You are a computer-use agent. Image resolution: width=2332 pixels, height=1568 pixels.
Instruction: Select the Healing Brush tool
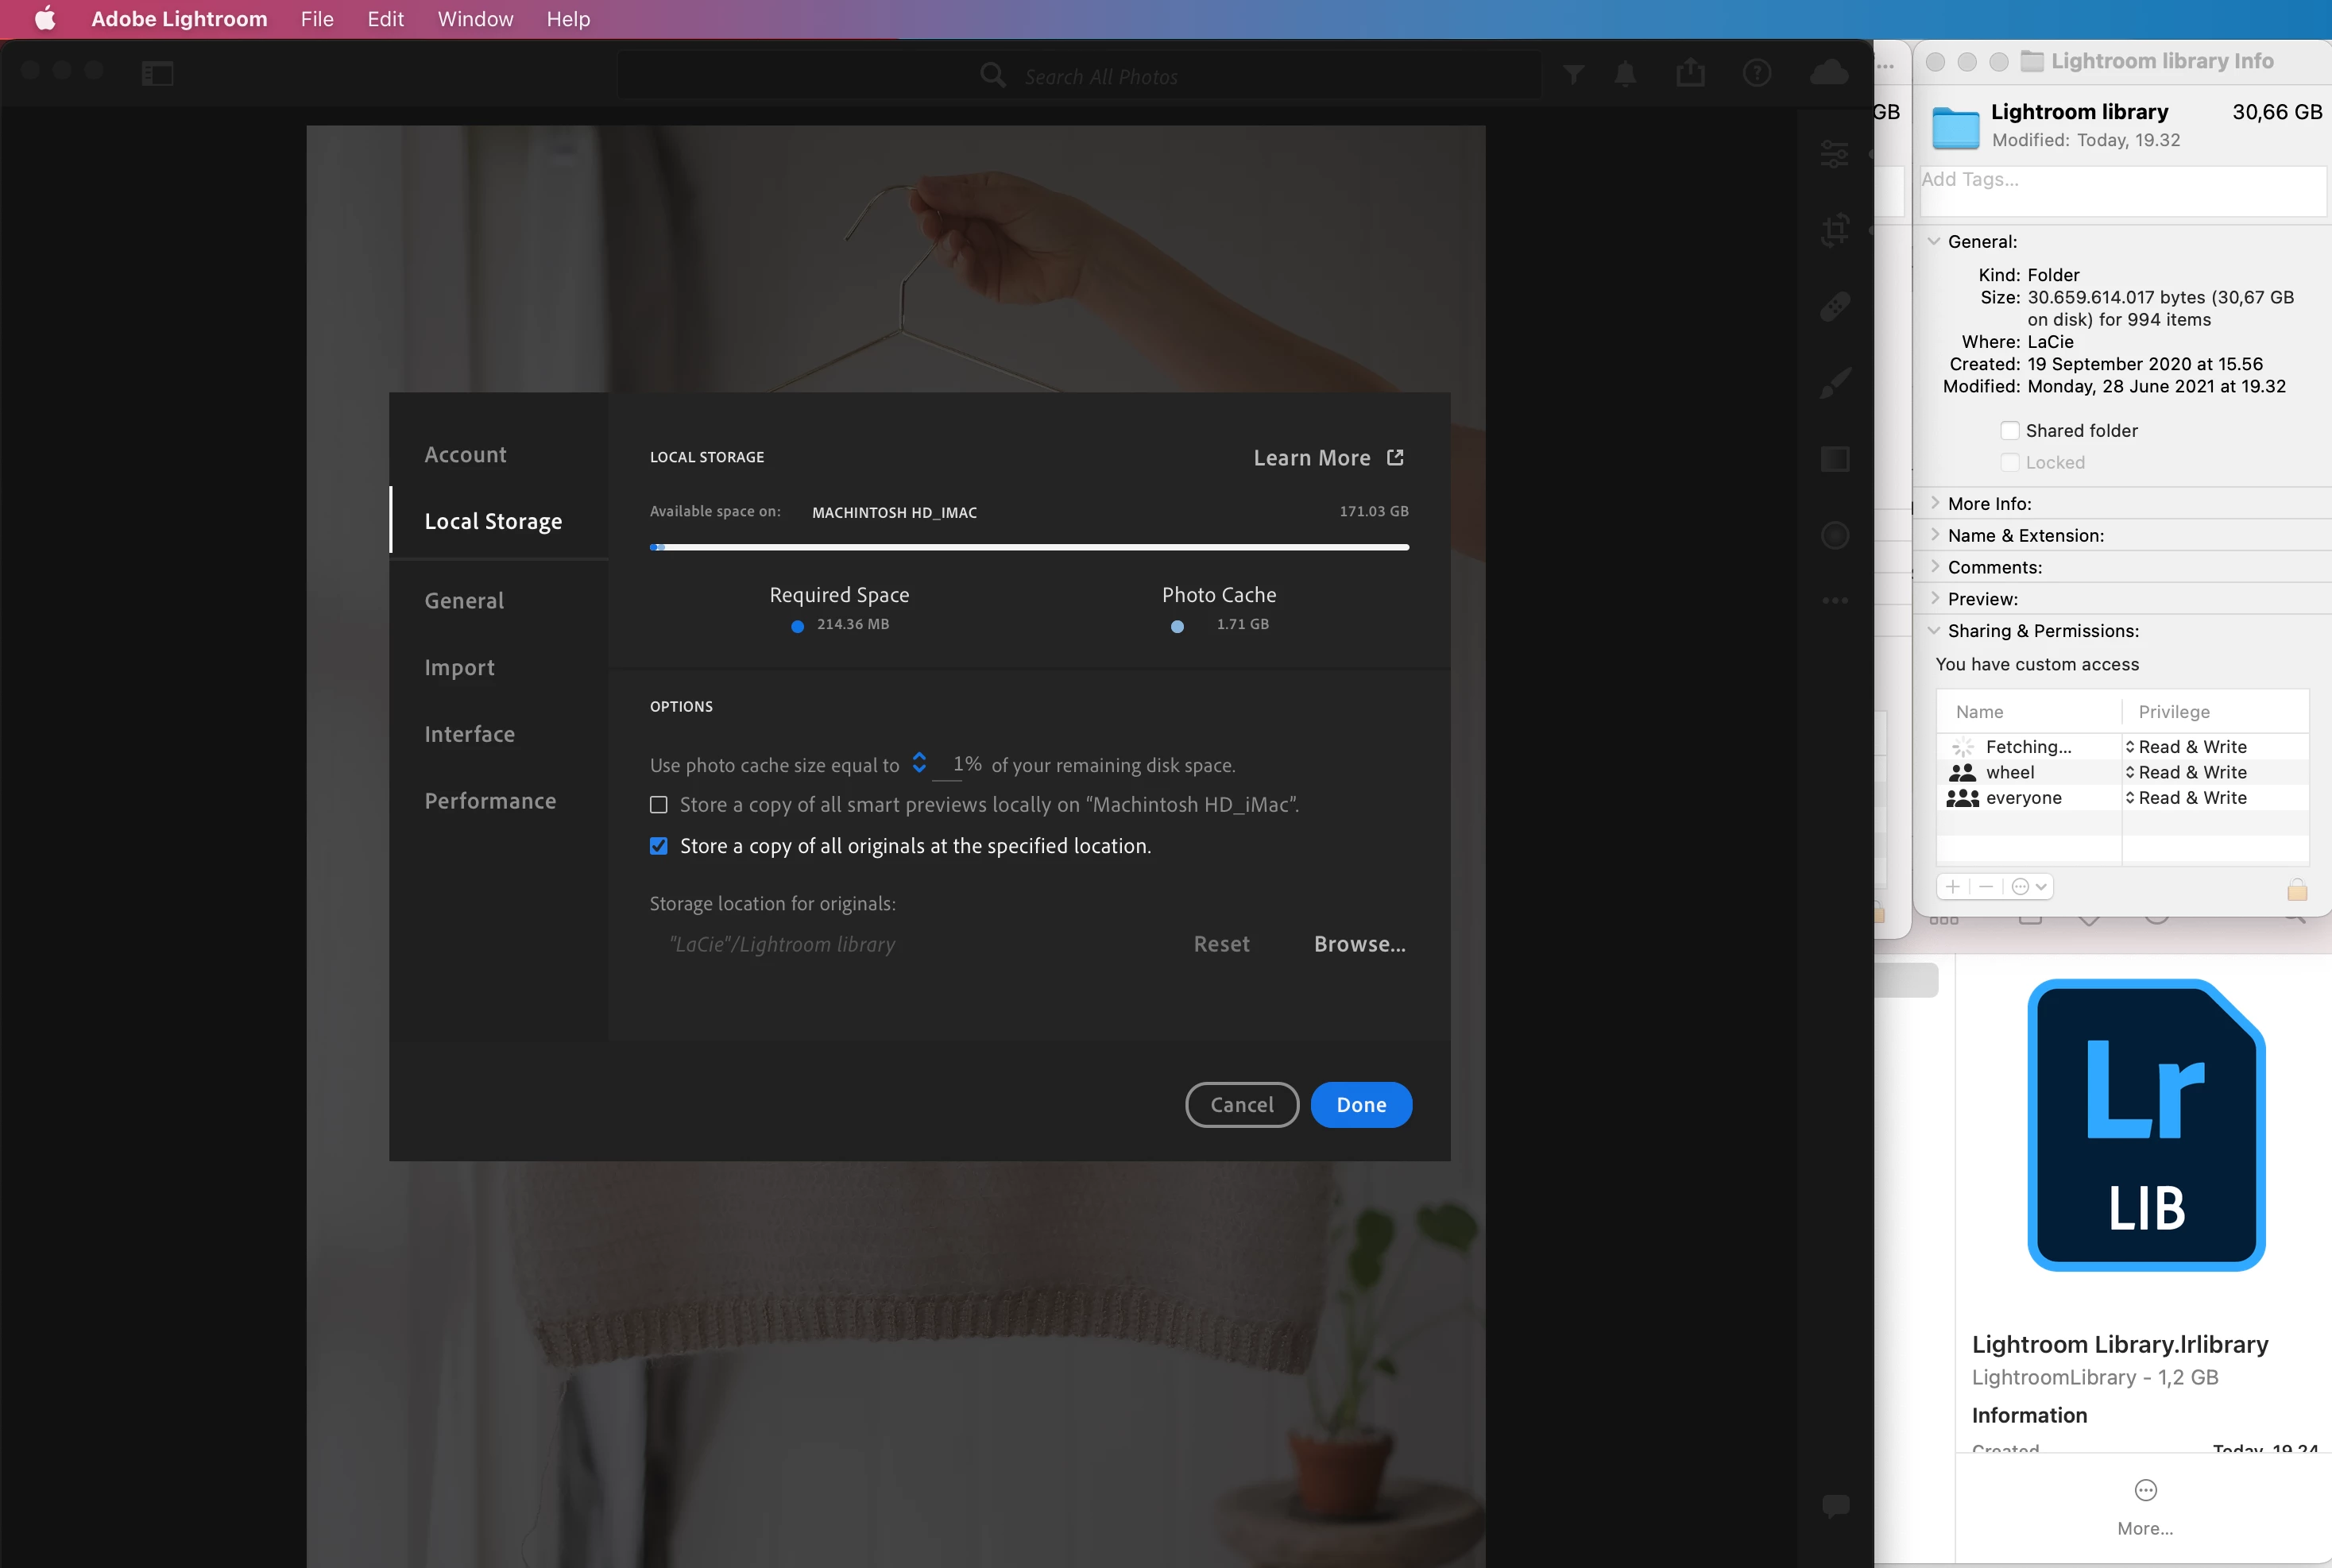(x=1834, y=306)
